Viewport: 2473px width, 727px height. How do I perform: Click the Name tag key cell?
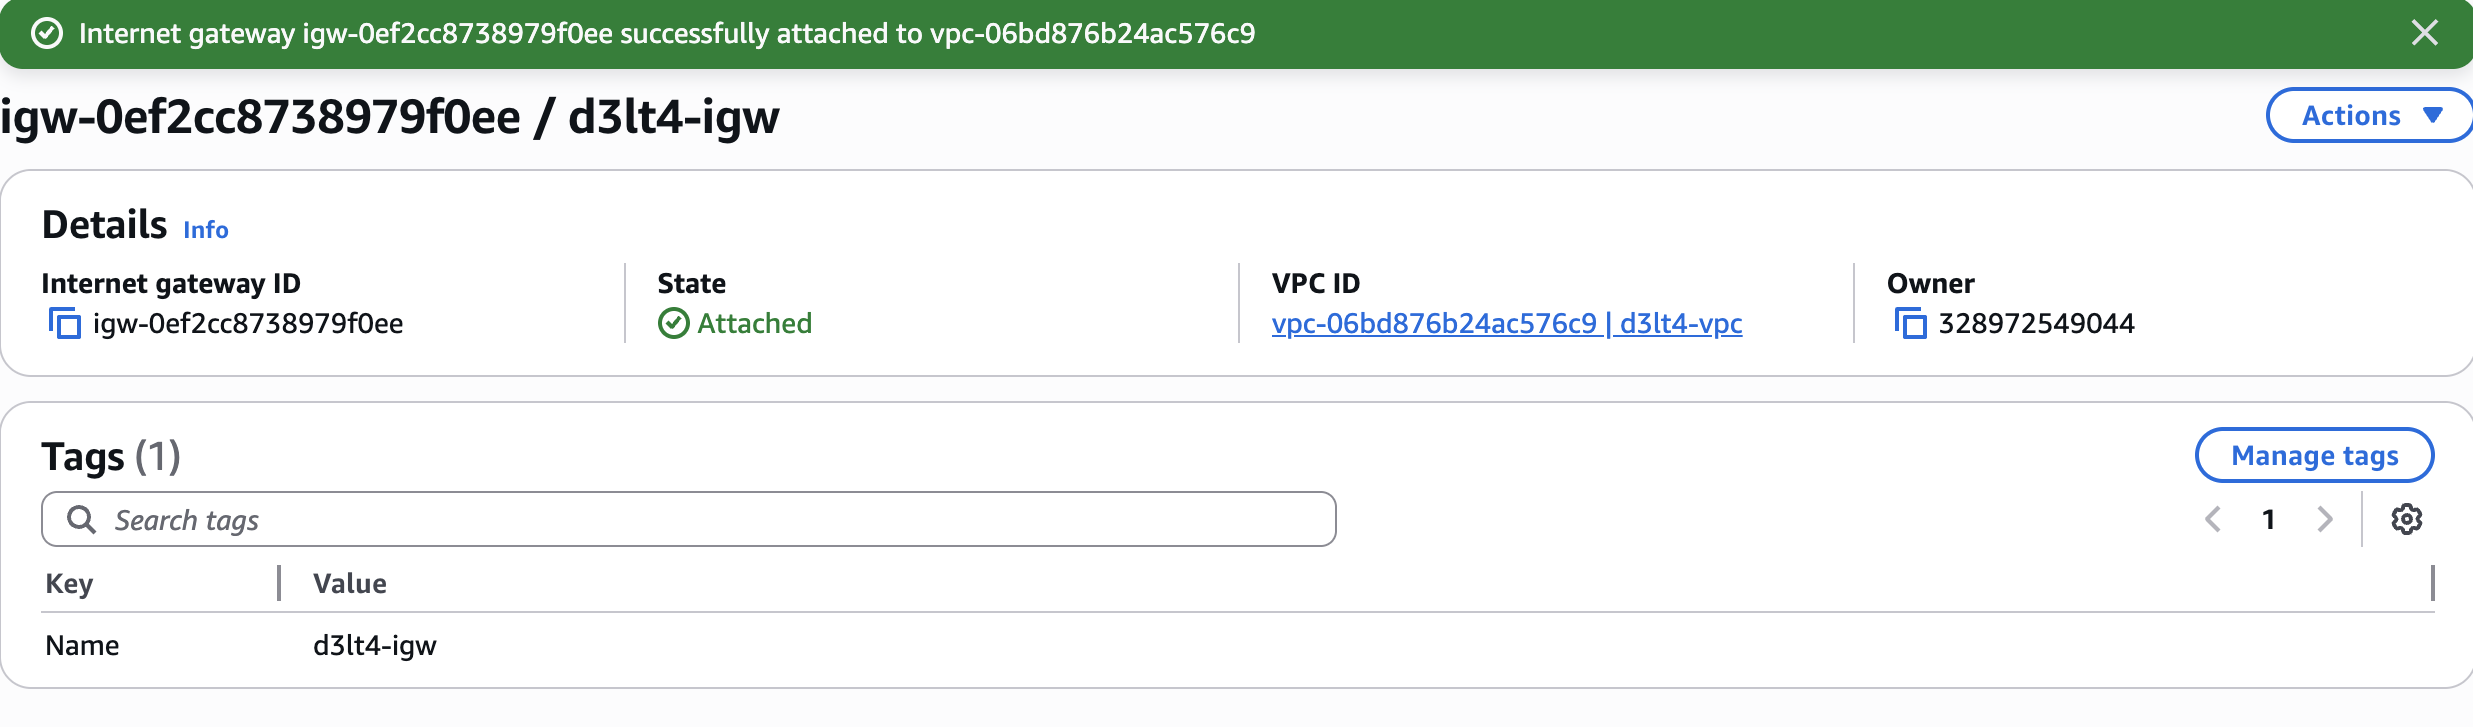tap(82, 646)
